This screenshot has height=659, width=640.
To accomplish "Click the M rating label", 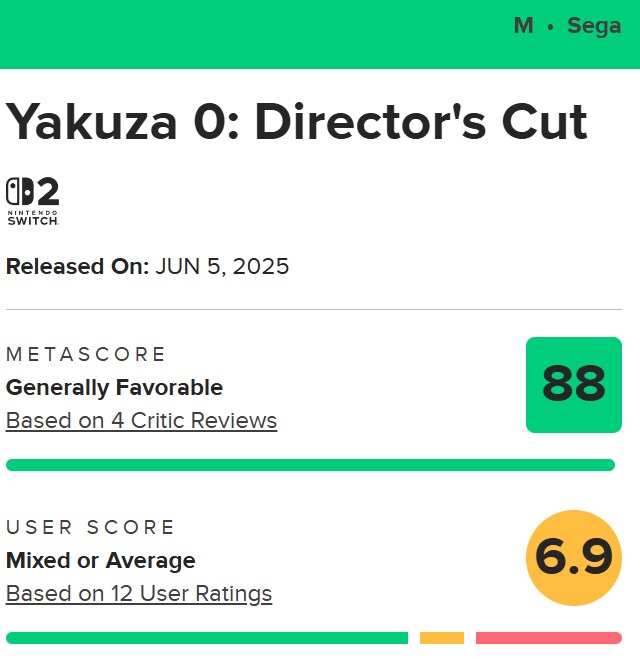I will coord(524,26).
